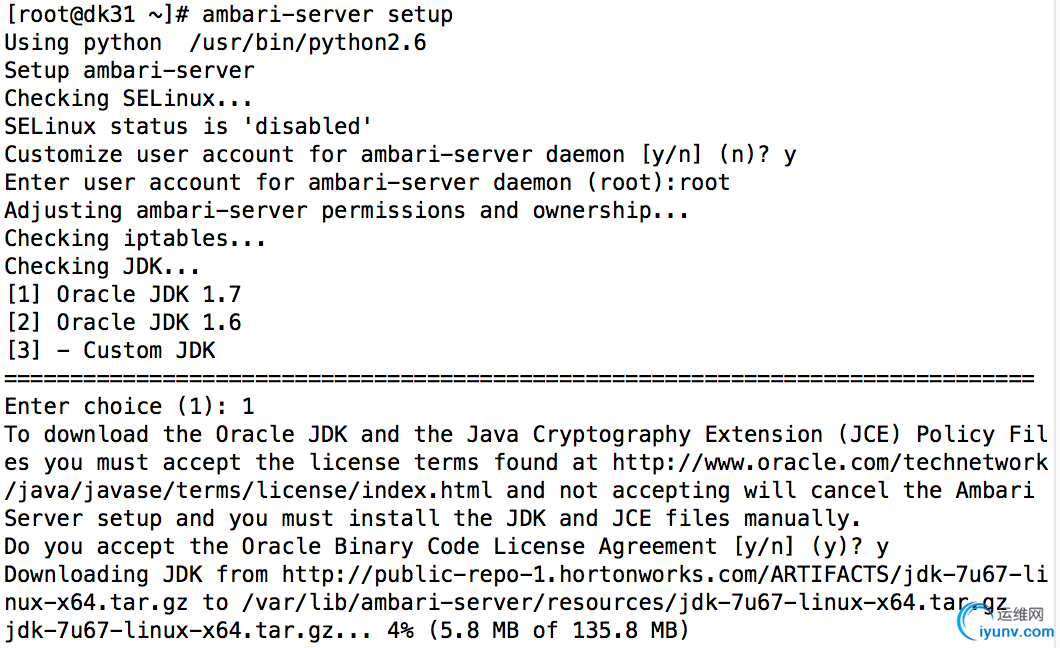
Task: Click the '[root@dk31 ~]#' shell prompt
Action: [97, 14]
